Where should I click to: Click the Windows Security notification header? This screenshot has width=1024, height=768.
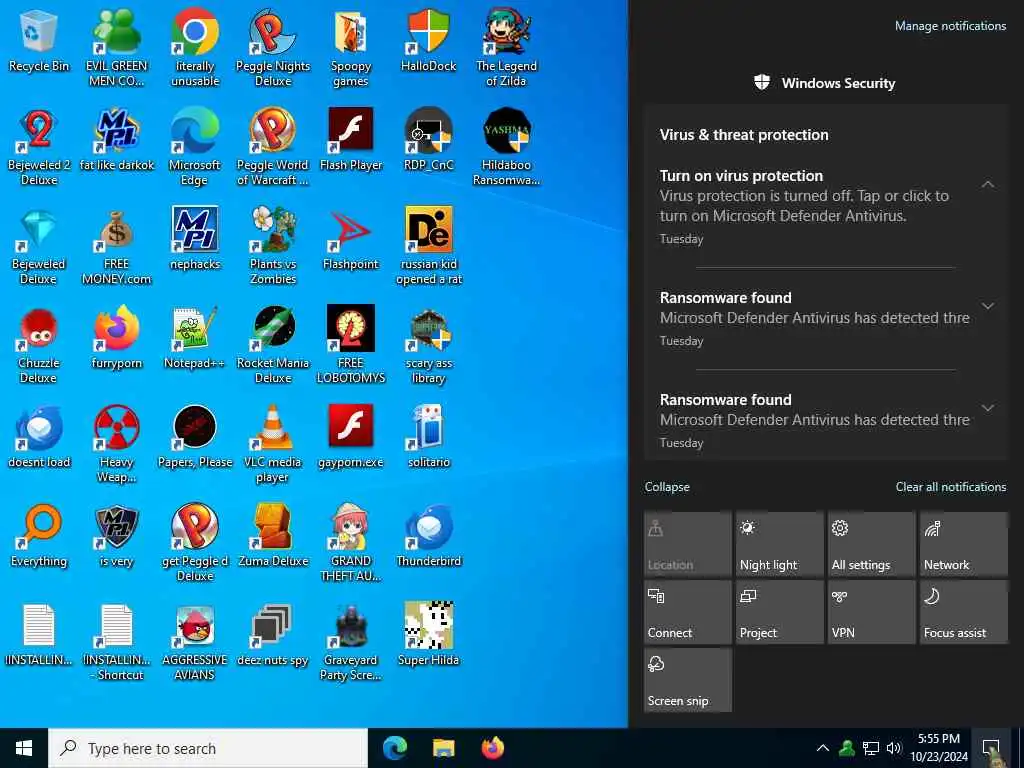[x=825, y=83]
